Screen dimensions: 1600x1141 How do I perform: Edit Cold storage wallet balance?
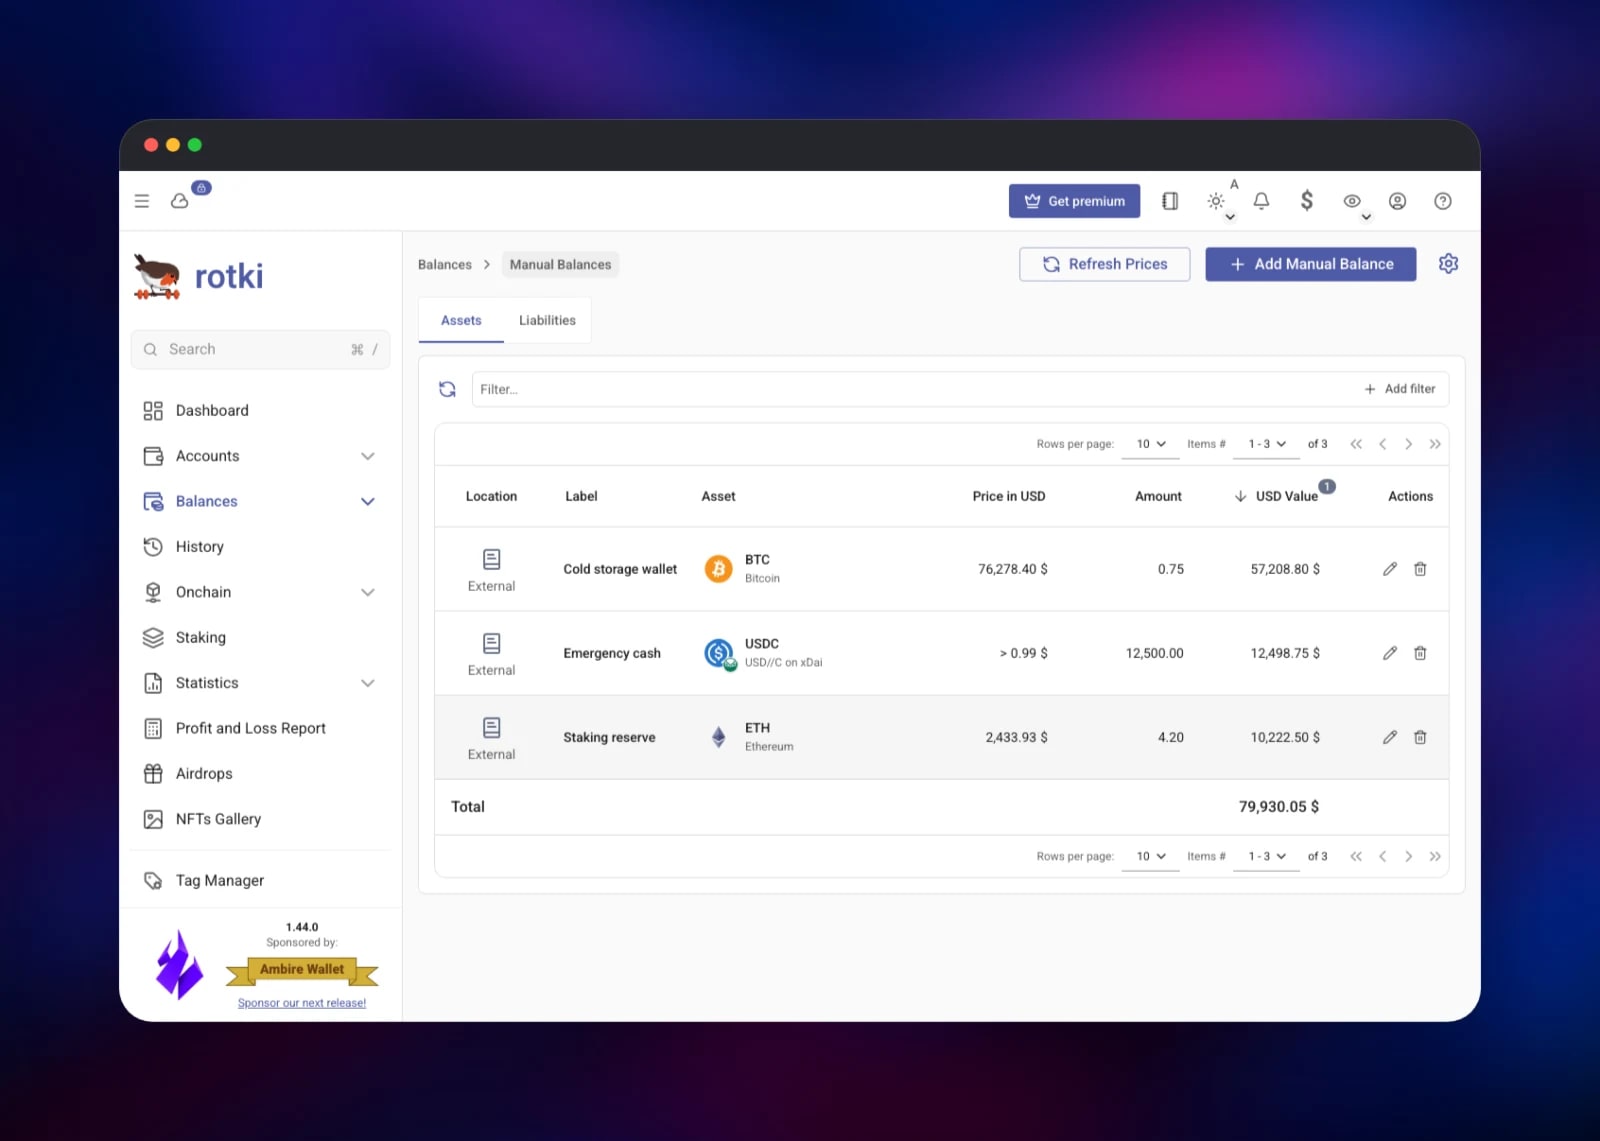point(1390,569)
